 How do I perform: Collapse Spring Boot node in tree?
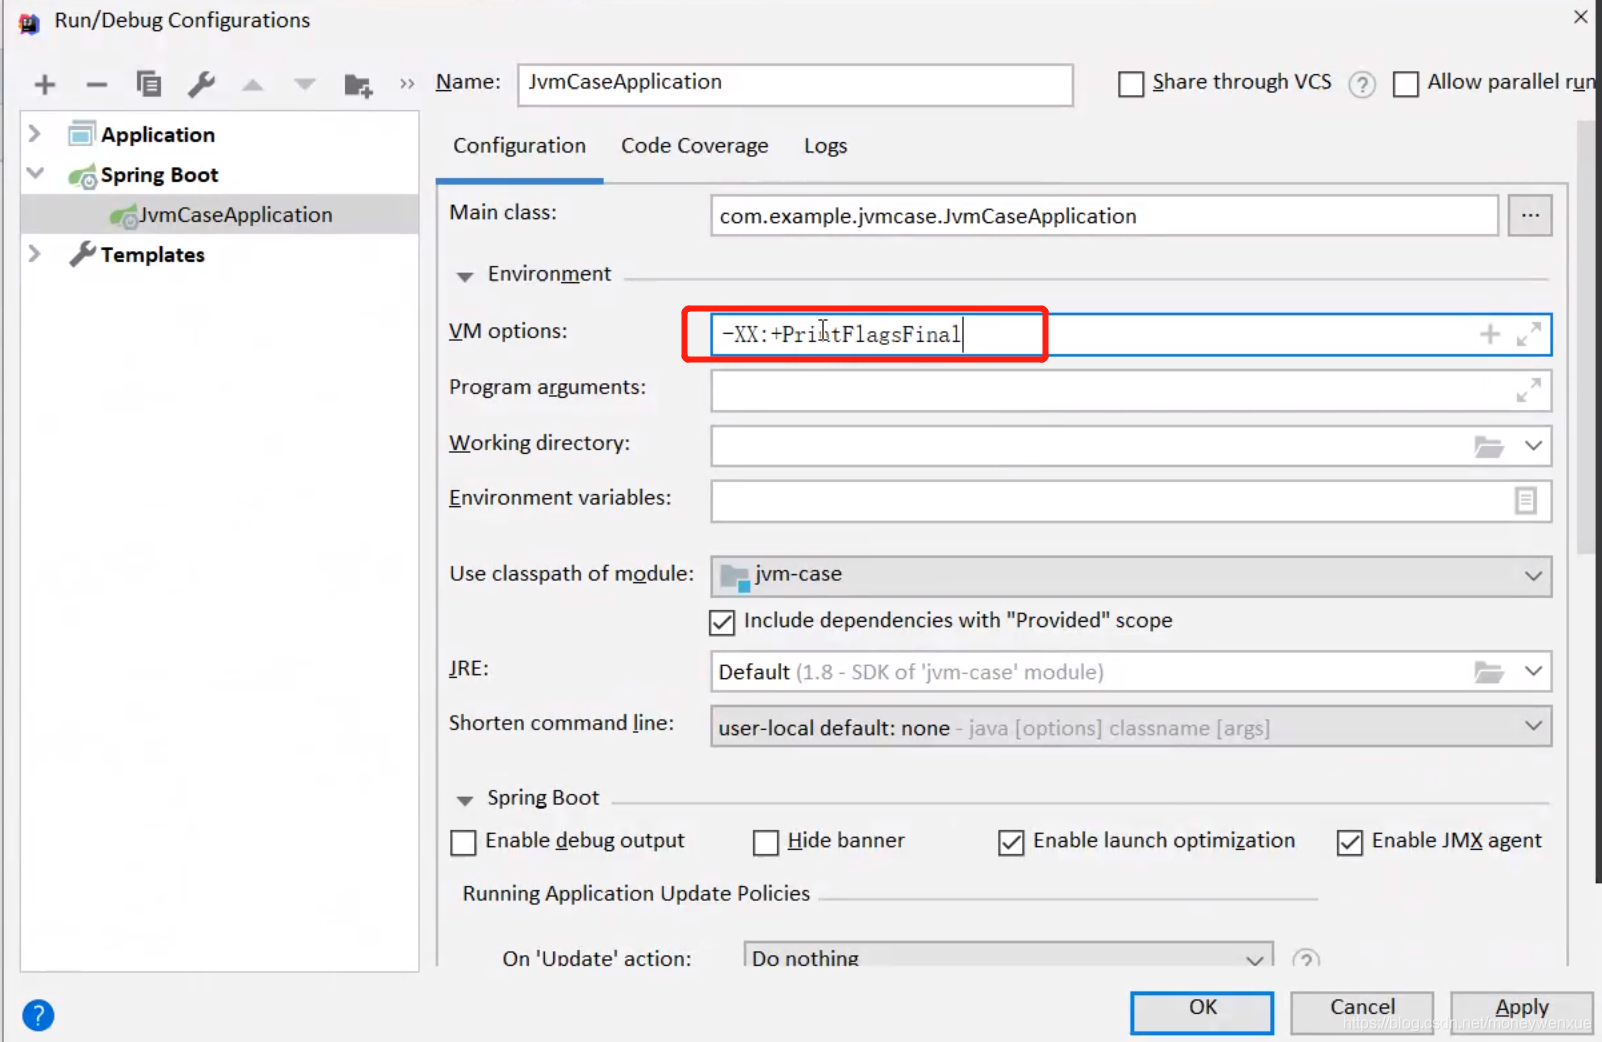(x=35, y=173)
